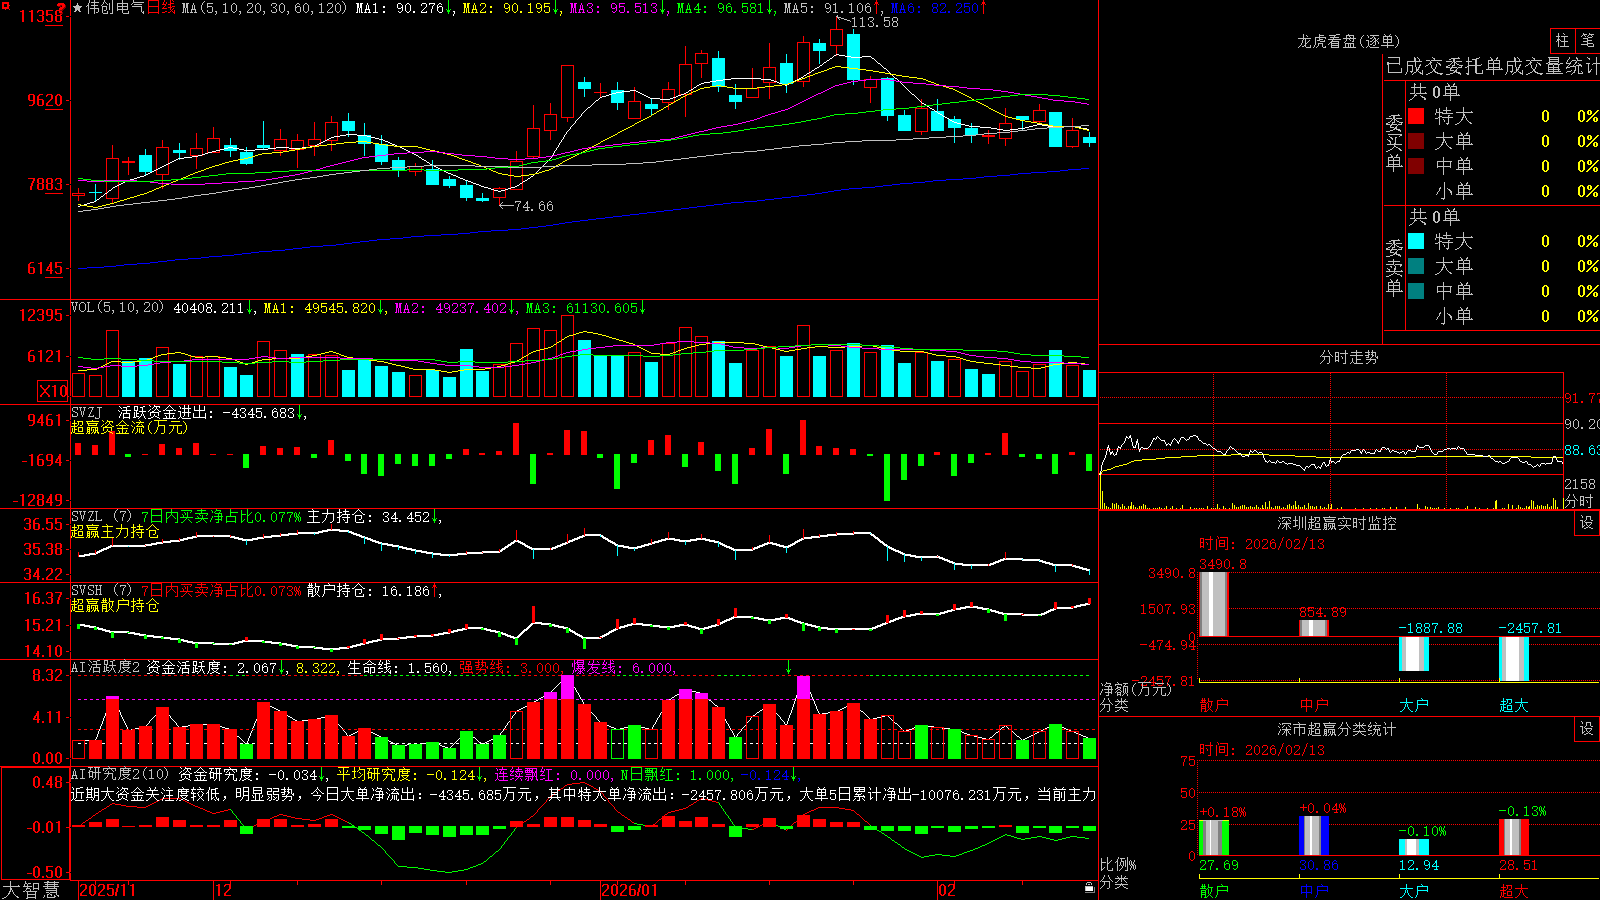Click the X10 volume scale box

point(53,391)
